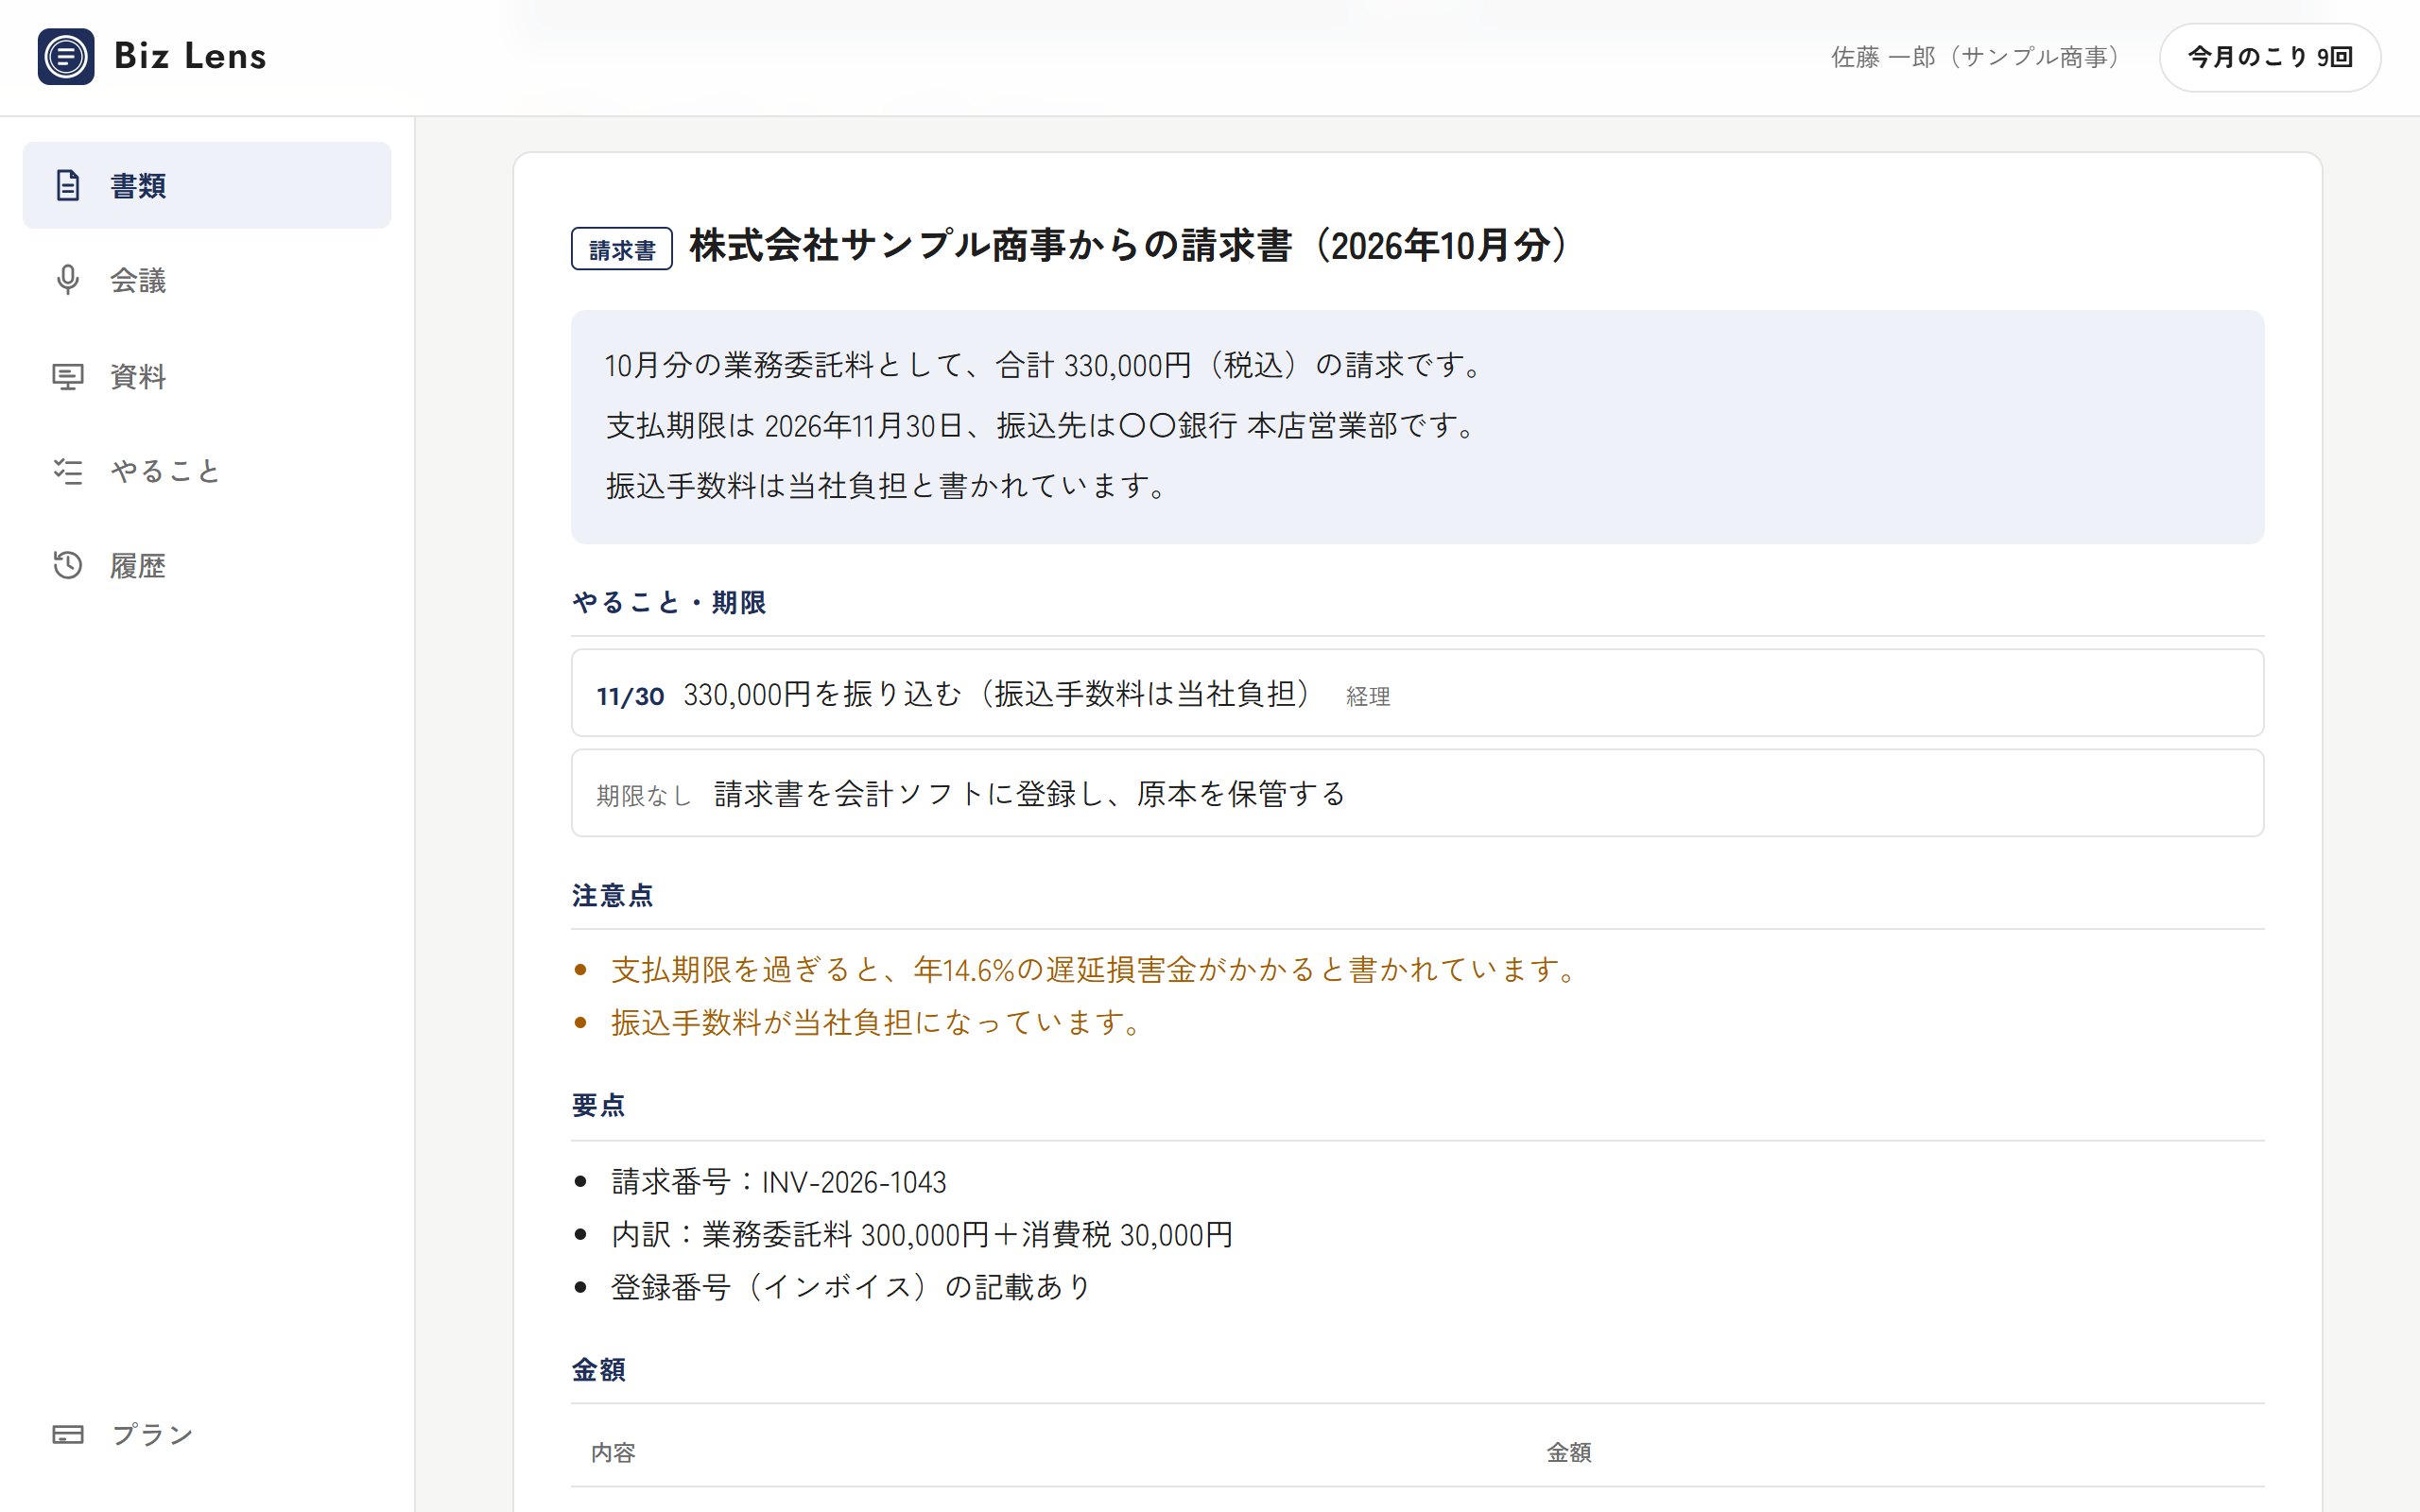Click the warning 振込手数料が当社負担になっています

tap(877, 1022)
